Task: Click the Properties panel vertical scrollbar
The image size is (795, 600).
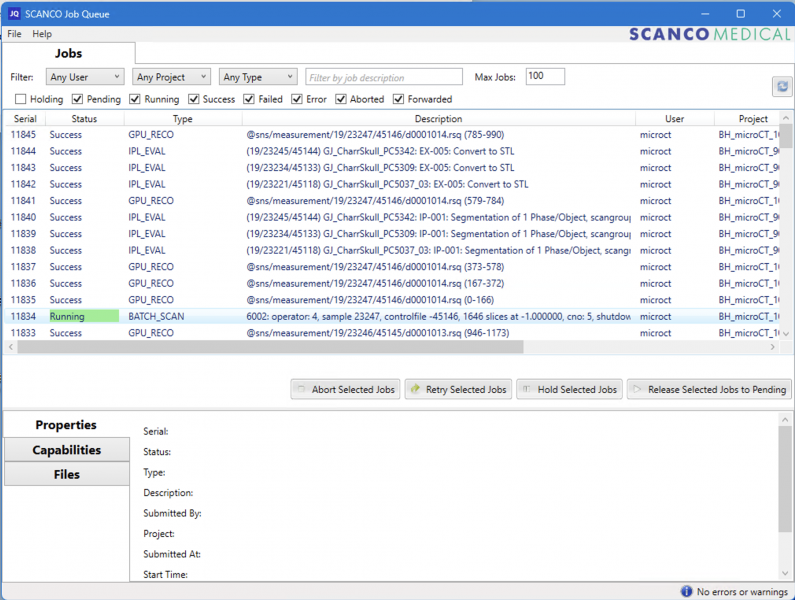Action: pyautogui.click(x=784, y=479)
